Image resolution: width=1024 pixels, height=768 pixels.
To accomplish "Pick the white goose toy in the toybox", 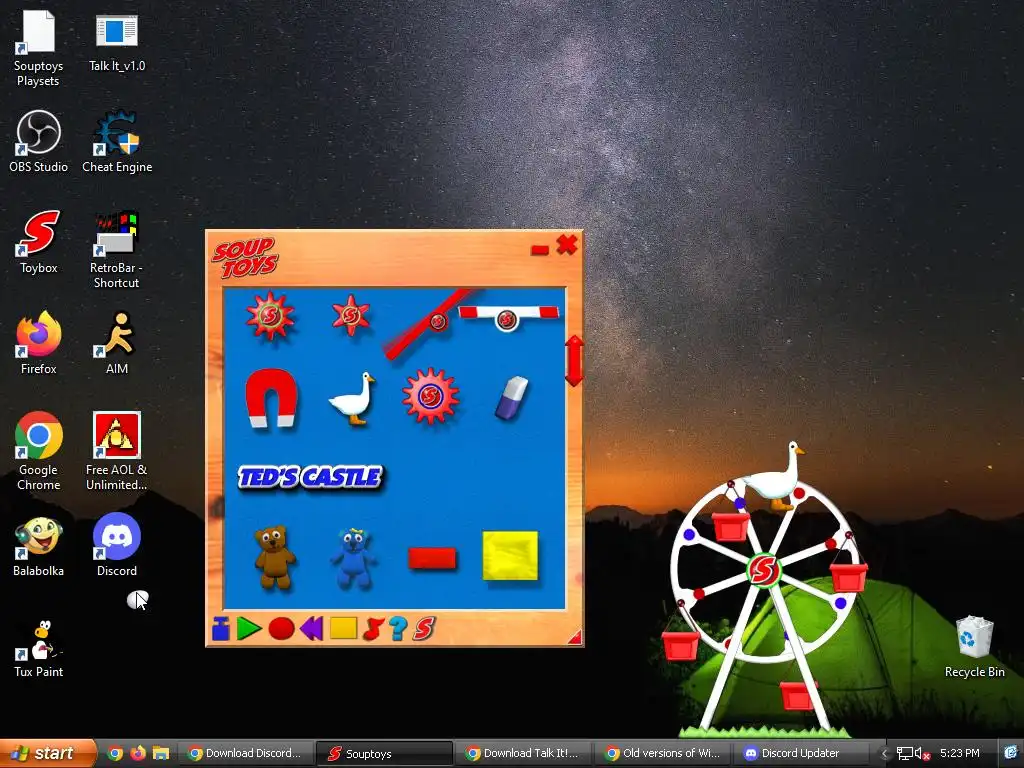I will [x=352, y=398].
